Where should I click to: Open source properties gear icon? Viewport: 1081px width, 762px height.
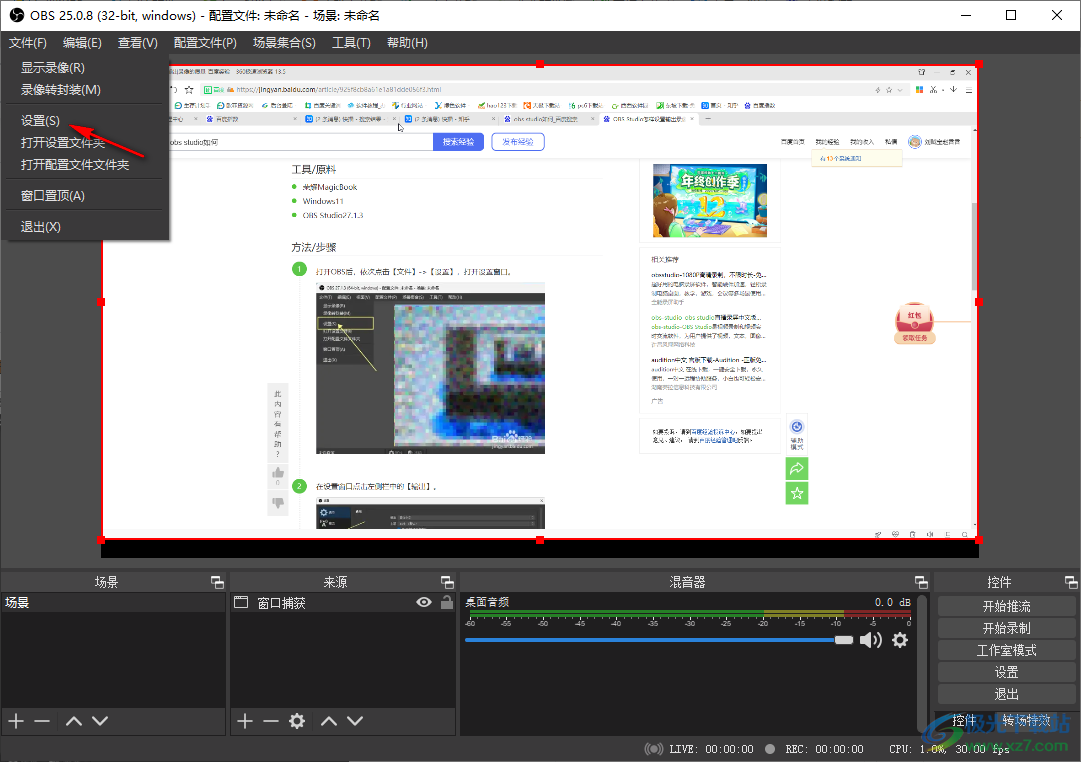(297, 721)
